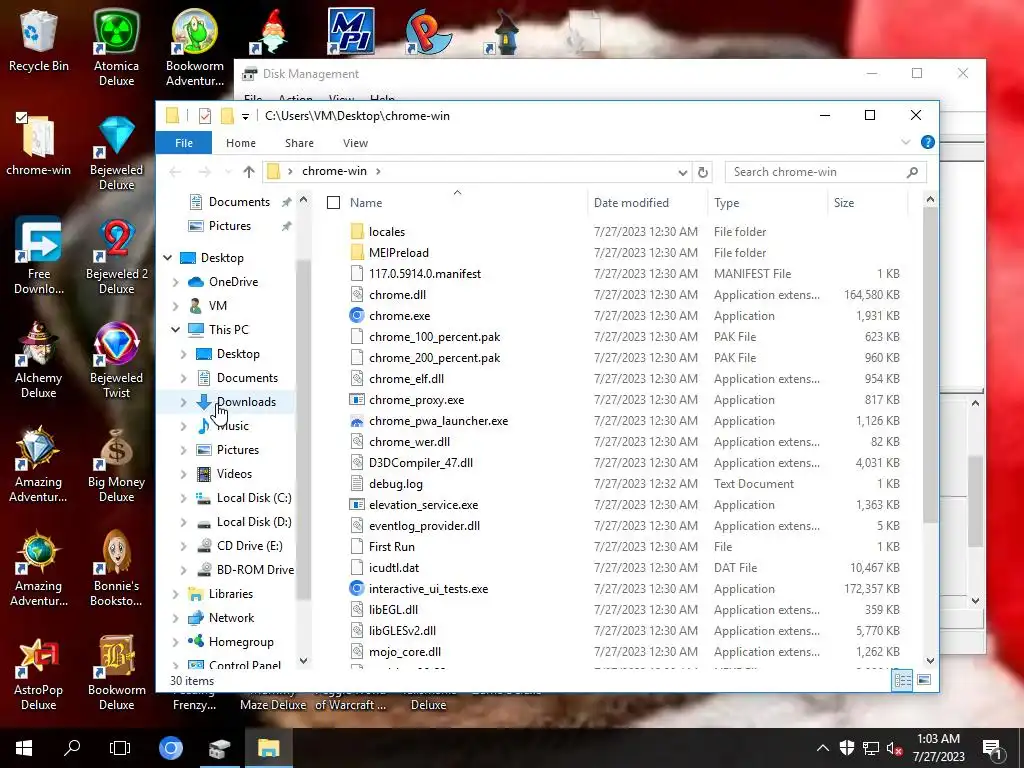Select the chrome.exe application icon
The height and width of the screenshot is (768, 1024).
tap(357, 315)
